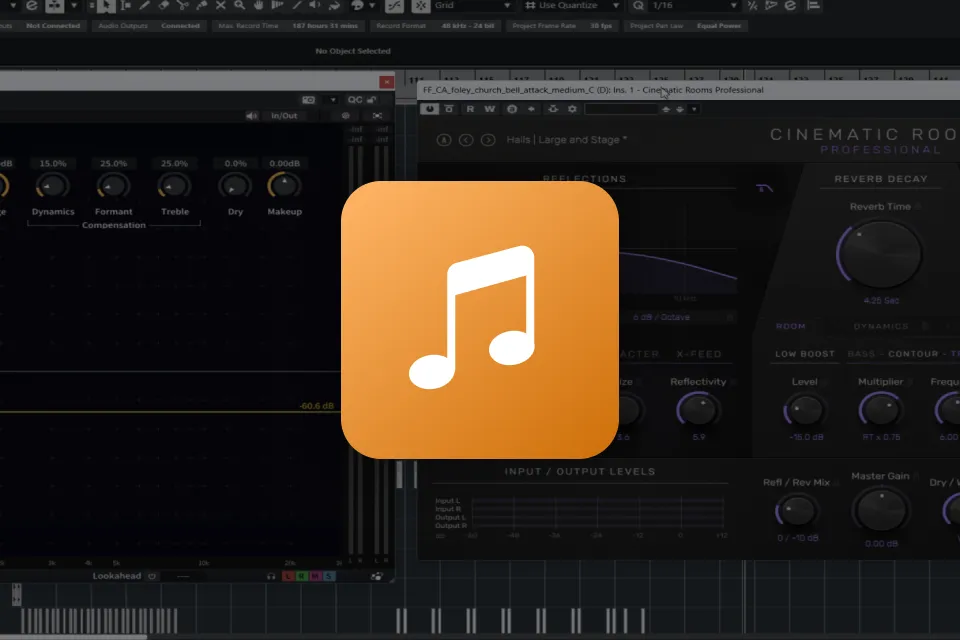Select the Time Warp tool

pyautogui.click(x=277, y=6)
